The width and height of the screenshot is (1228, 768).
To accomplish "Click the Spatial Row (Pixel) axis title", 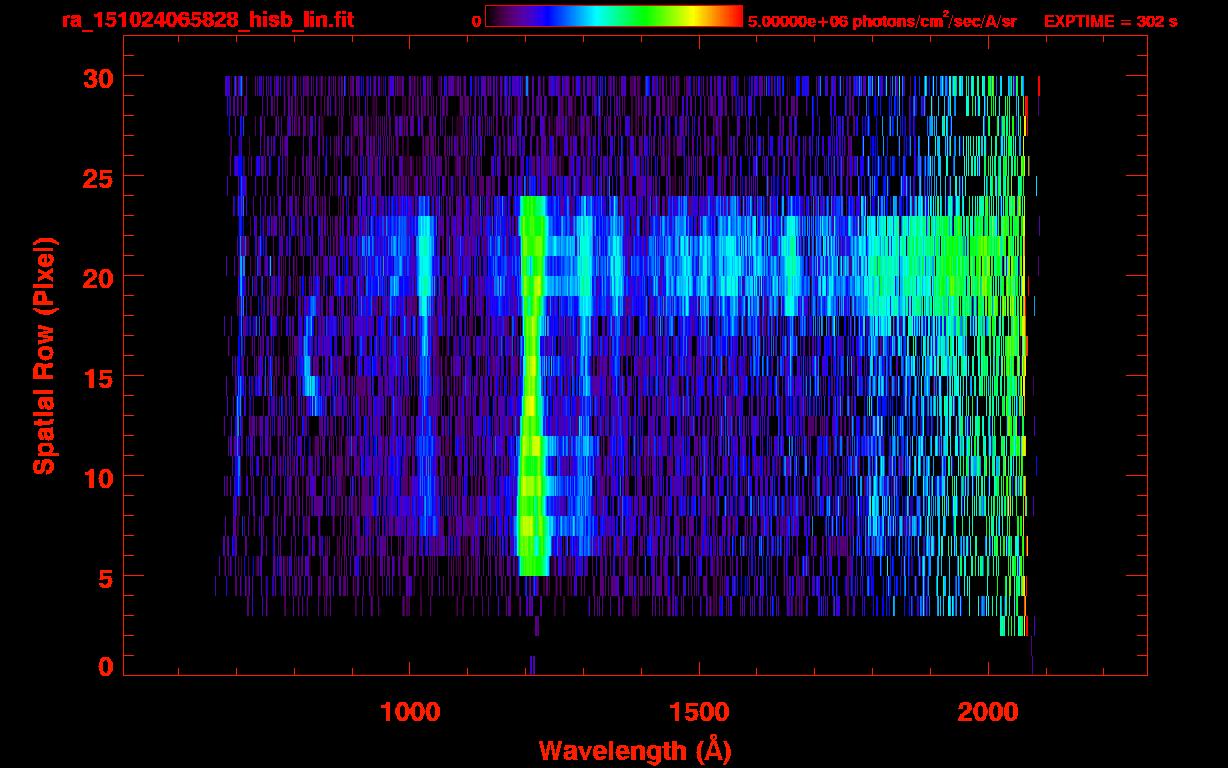I will (x=43, y=355).
